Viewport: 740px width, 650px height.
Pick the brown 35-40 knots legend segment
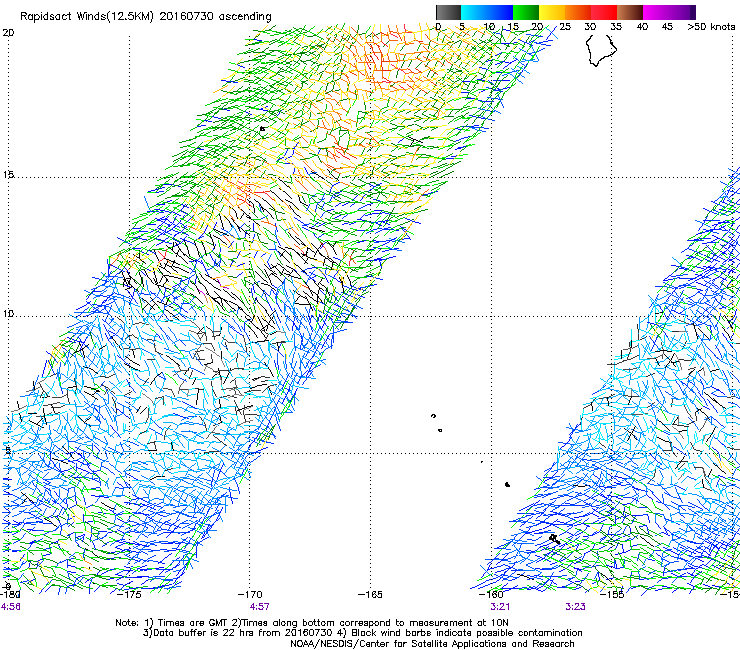click(x=630, y=12)
